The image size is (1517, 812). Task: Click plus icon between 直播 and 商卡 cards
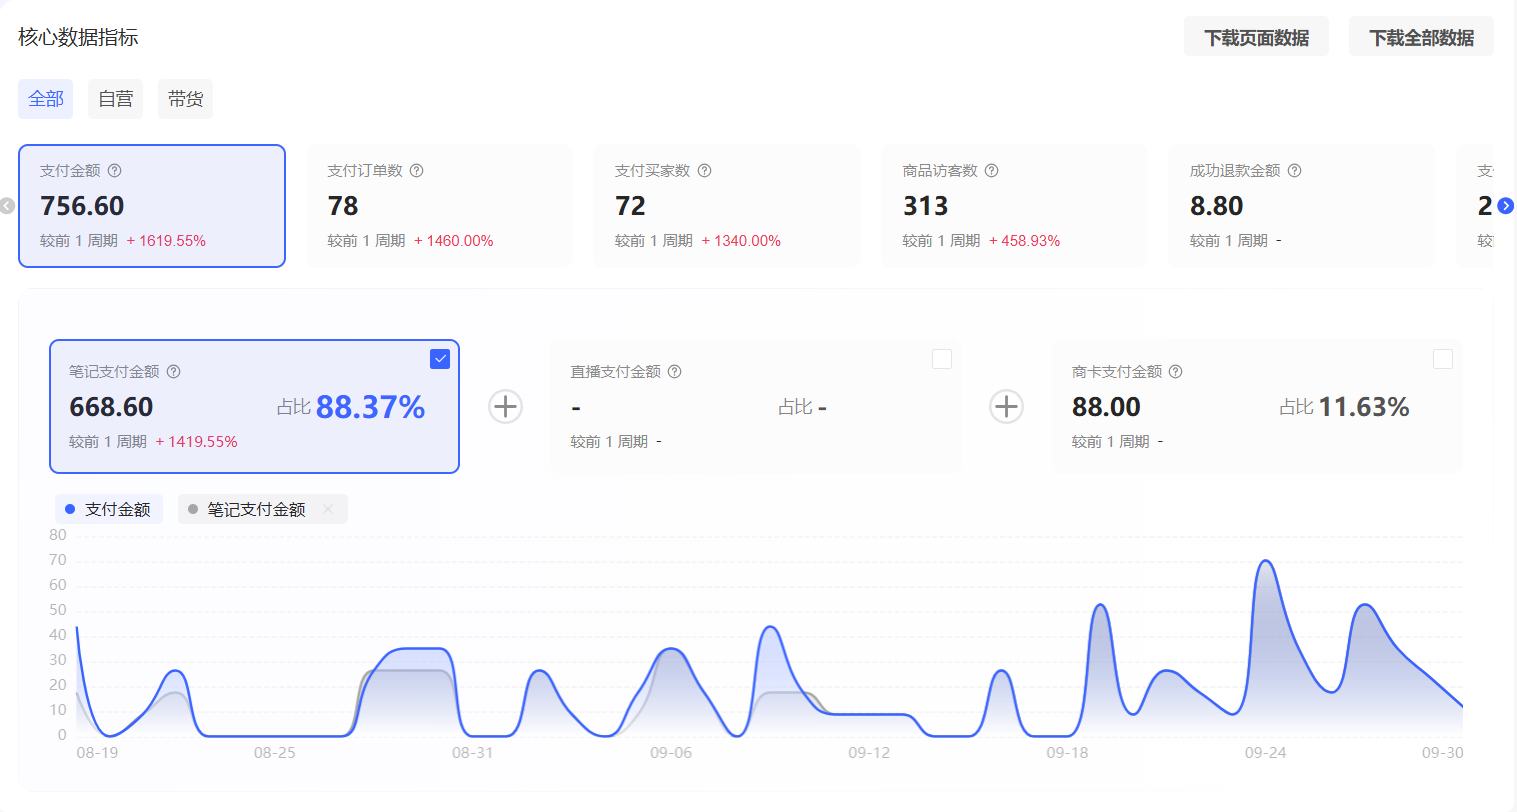pyautogui.click(x=1007, y=407)
